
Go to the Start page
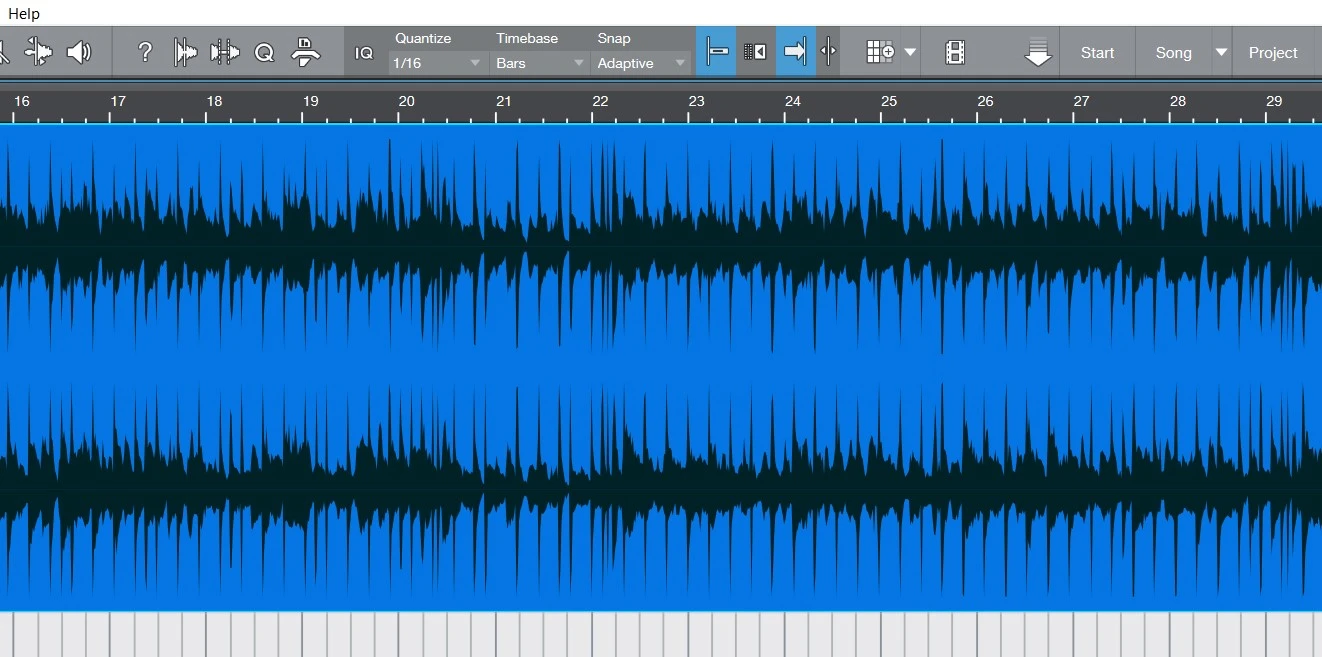(x=1097, y=53)
